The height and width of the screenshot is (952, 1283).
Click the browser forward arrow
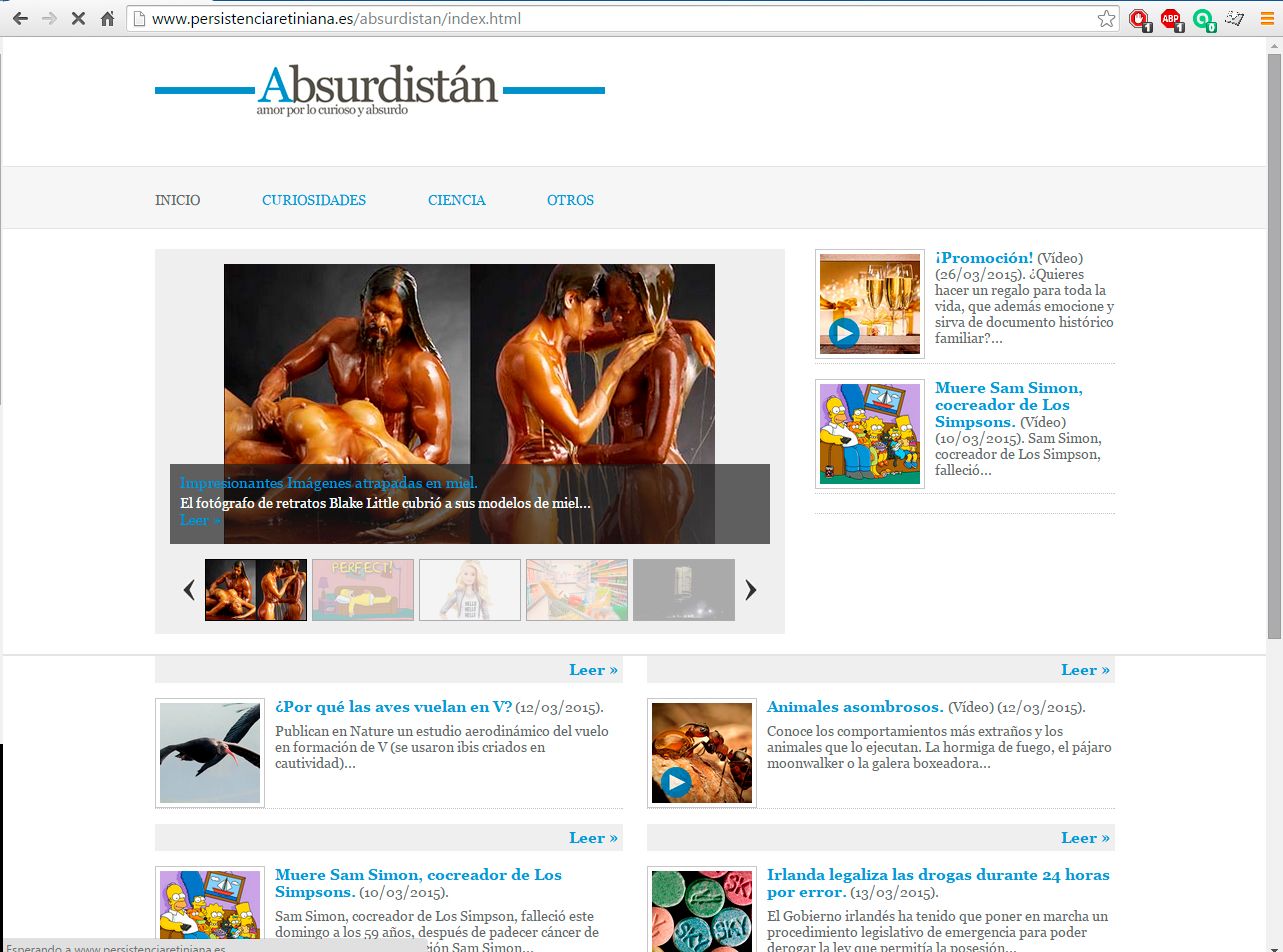[49, 18]
